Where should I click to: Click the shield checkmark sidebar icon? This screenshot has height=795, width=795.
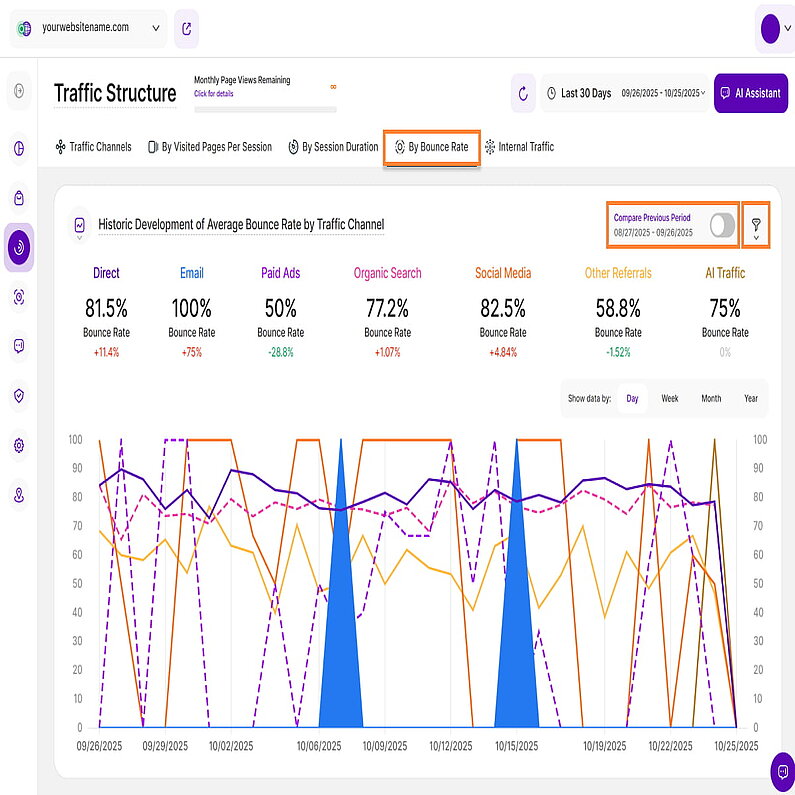[19, 396]
